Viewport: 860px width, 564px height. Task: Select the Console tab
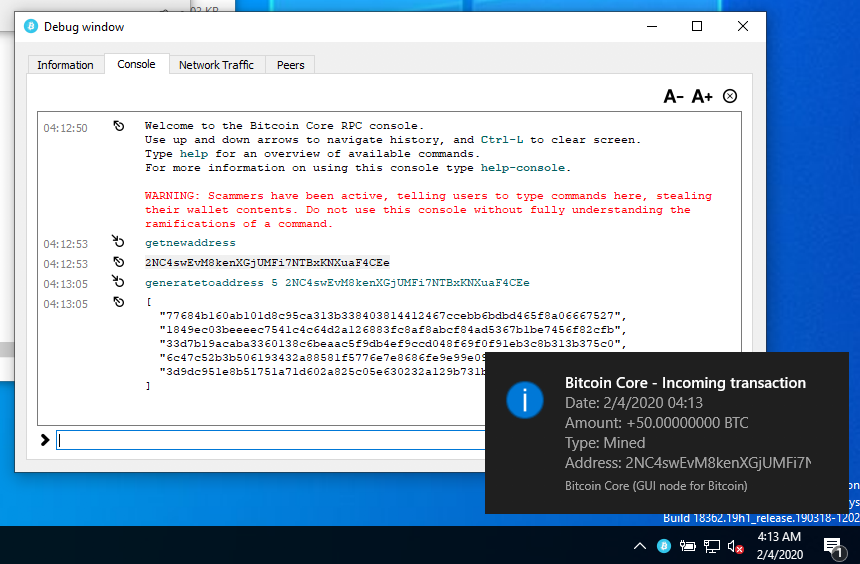[136, 64]
